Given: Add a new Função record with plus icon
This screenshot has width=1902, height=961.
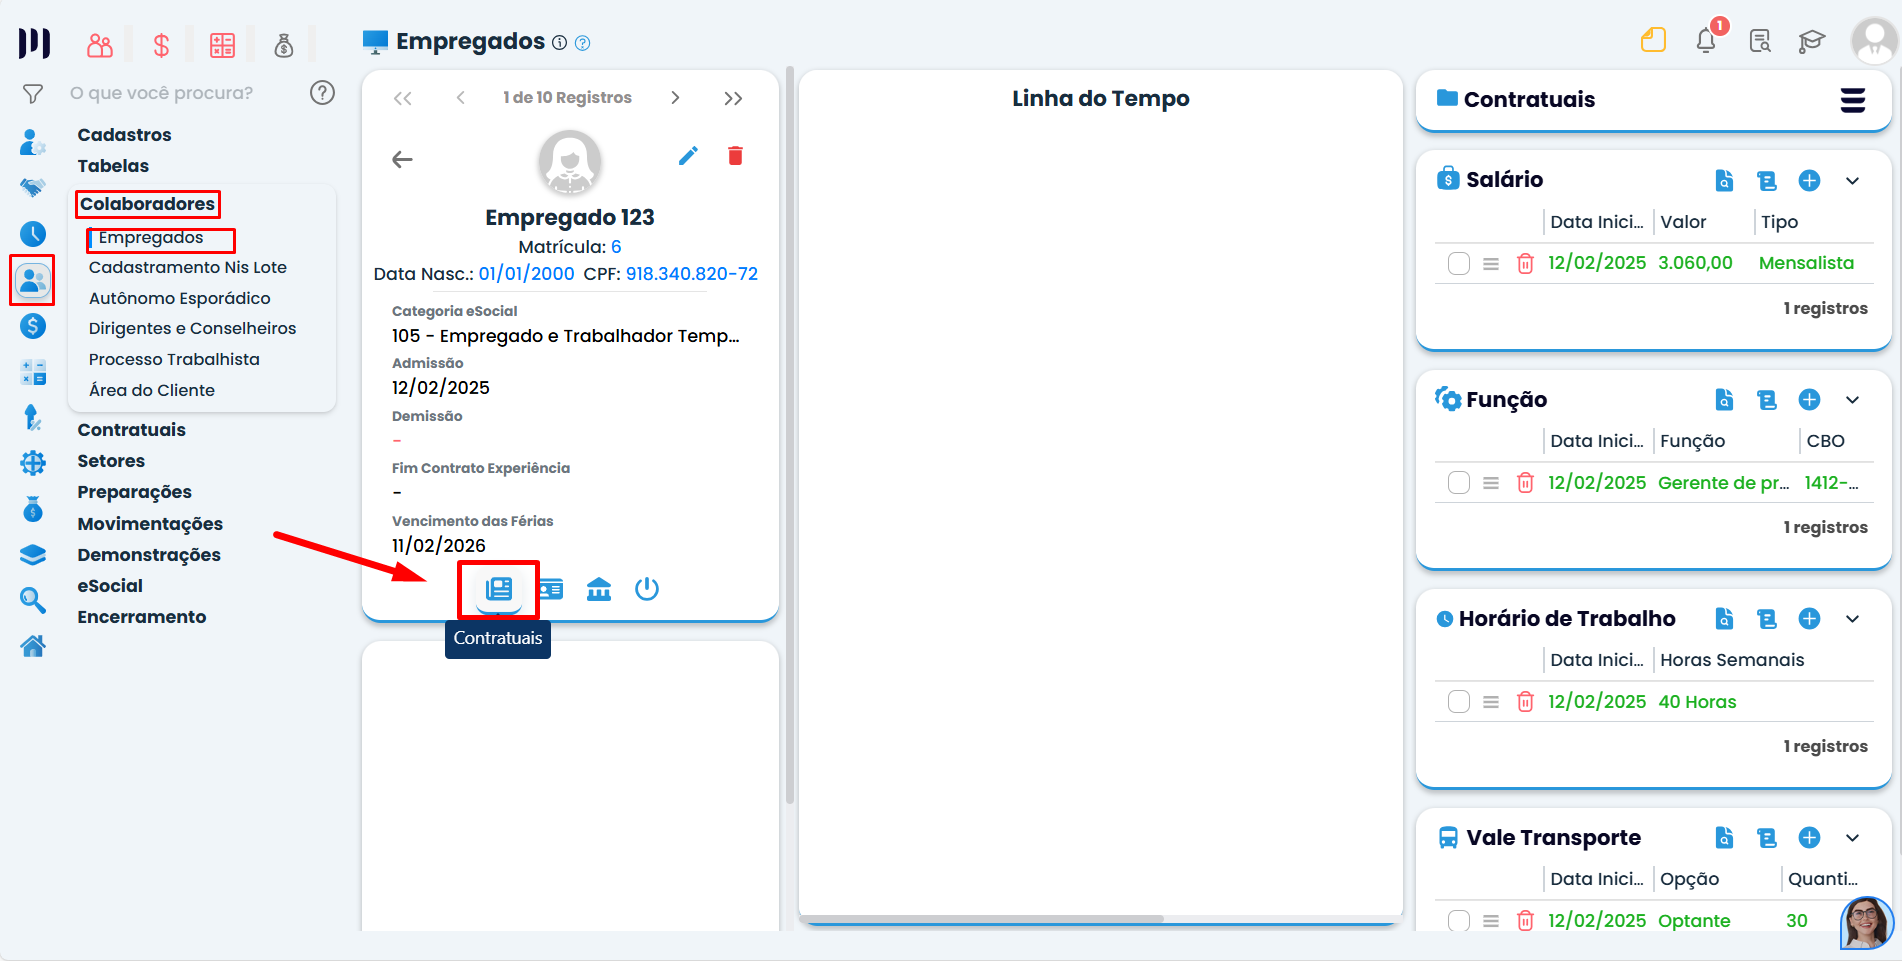Looking at the screenshot, I should pos(1809,400).
